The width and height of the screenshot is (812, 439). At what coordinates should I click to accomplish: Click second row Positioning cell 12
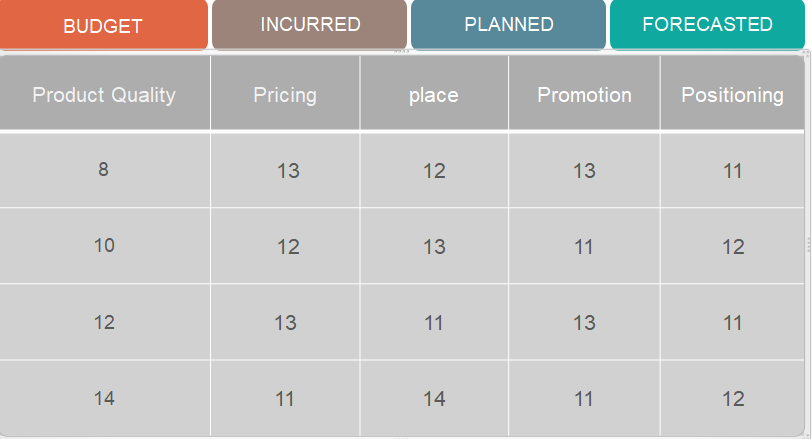point(733,246)
